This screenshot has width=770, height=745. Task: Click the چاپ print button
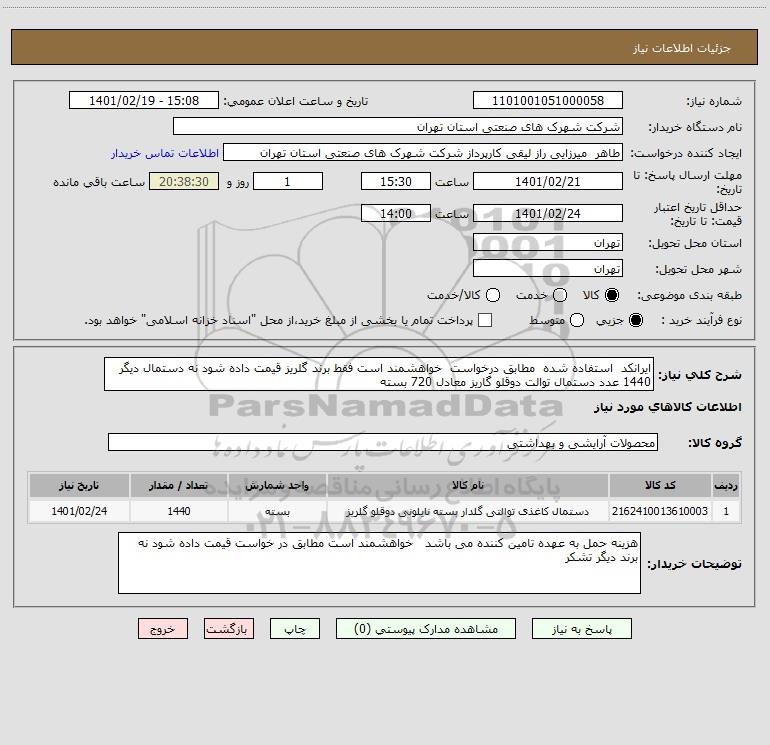pos(295,629)
